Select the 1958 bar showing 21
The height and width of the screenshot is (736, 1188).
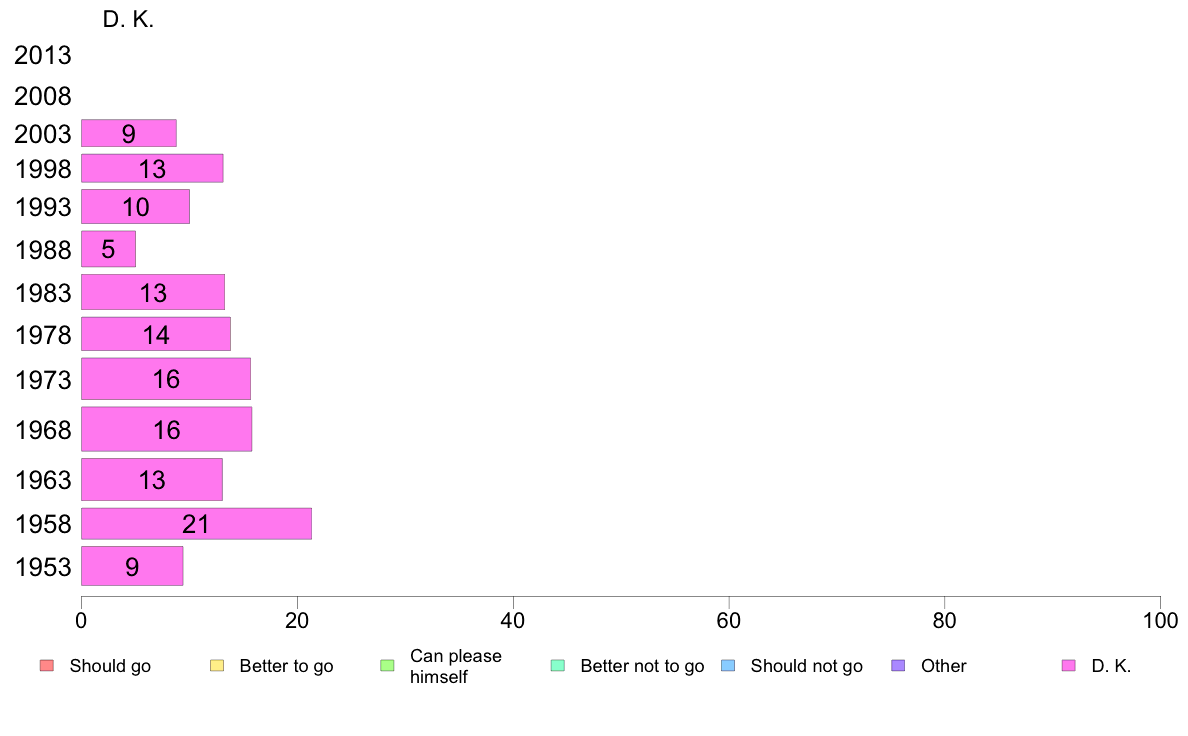click(196, 524)
